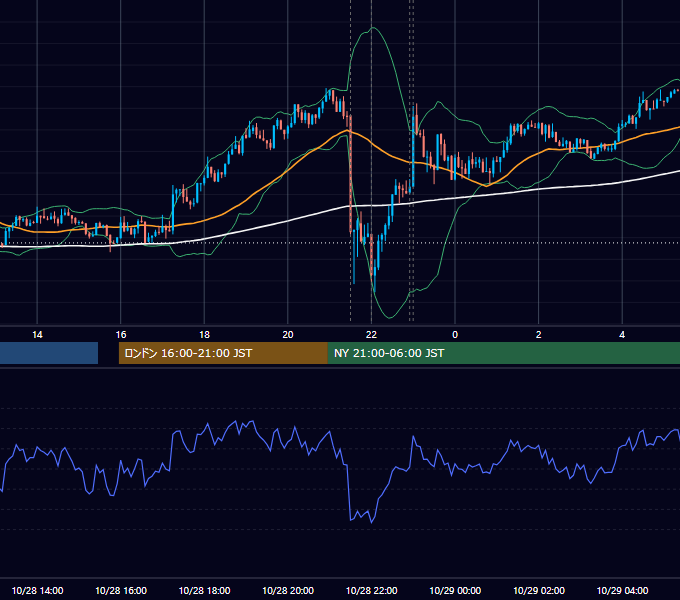
Task: Click the NY 21:00-06:00 JST session bar
Action: (503, 353)
